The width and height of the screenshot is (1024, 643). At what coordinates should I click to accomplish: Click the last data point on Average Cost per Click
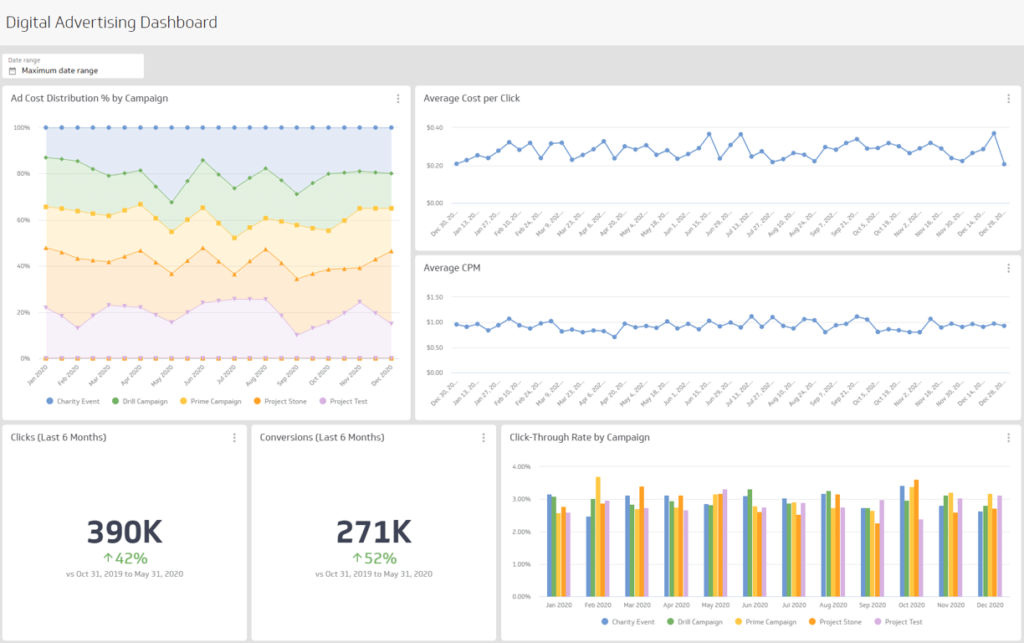pyautogui.click(x=1003, y=164)
